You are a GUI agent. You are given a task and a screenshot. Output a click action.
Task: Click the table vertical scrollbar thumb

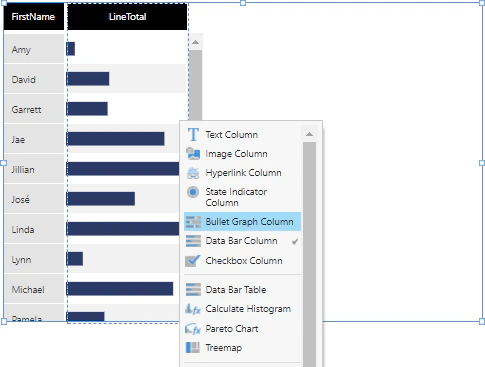click(196, 85)
